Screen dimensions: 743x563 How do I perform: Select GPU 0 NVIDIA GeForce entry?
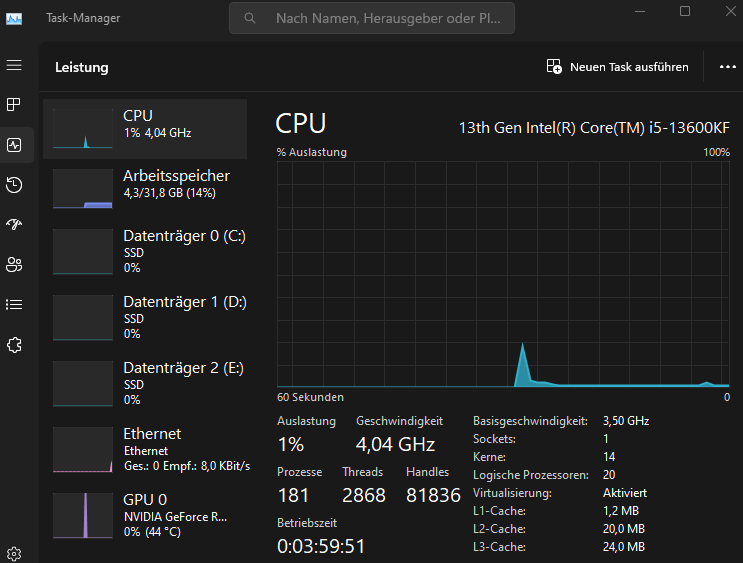tap(145, 515)
